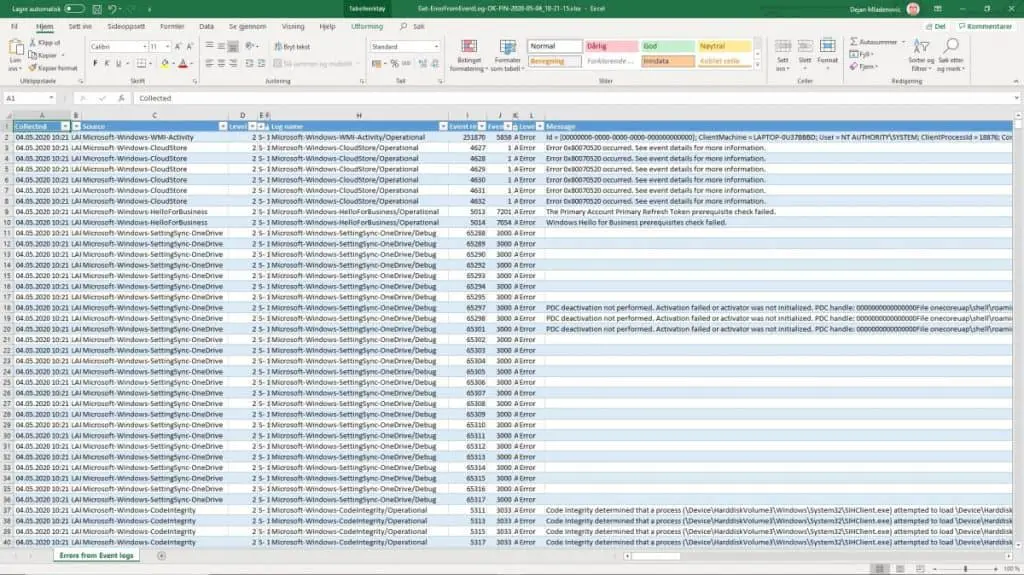Switch to the Formler ribbon tab
Screen dimensions: 1024x575
(x=172, y=27)
